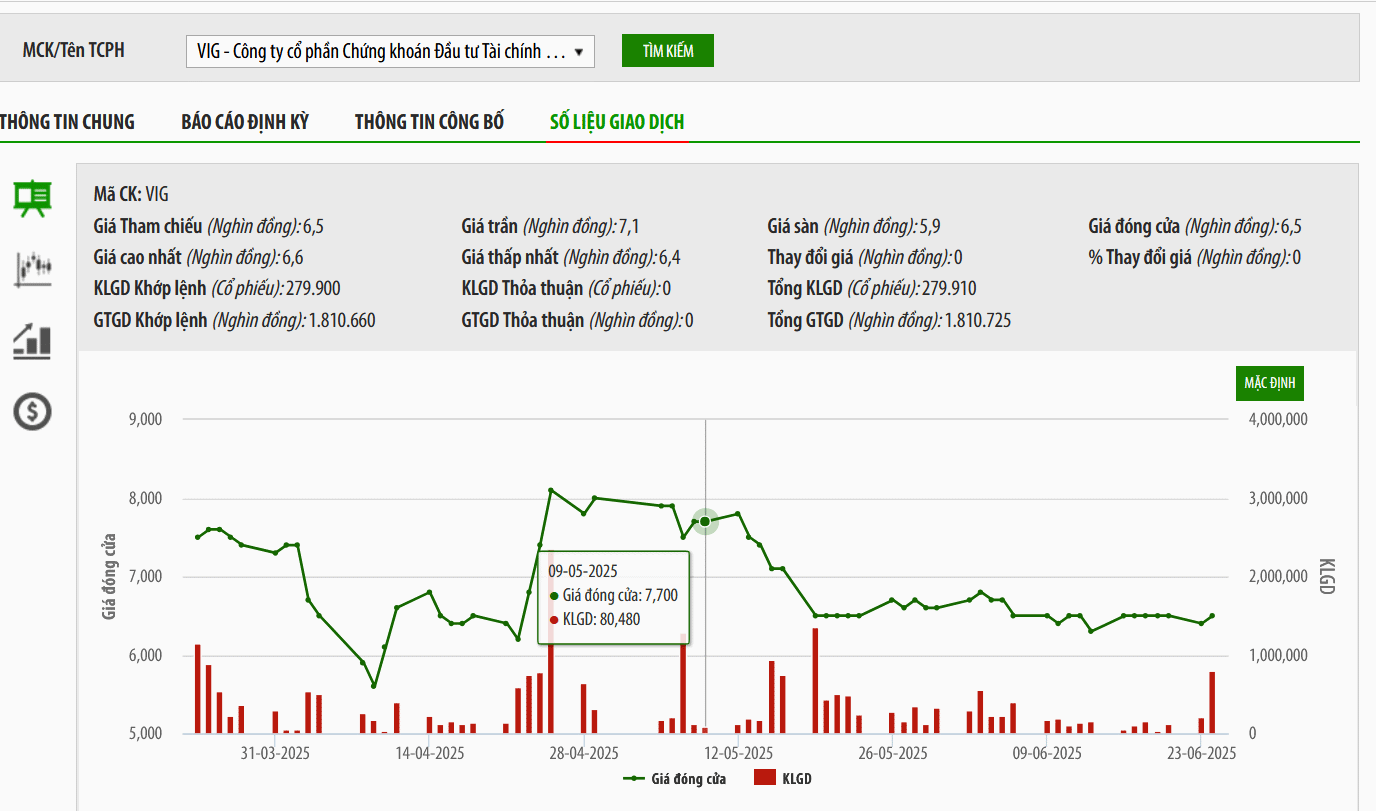The height and width of the screenshot is (811, 1376).
Task: Select the SỐ LIỆU GIAO DỊCH tab
Action: 617,122
